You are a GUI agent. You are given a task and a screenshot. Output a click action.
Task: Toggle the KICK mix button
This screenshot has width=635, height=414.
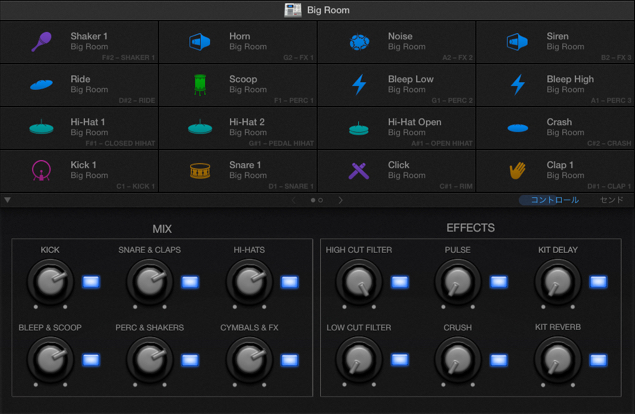pyautogui.click(x=91, y=282)
